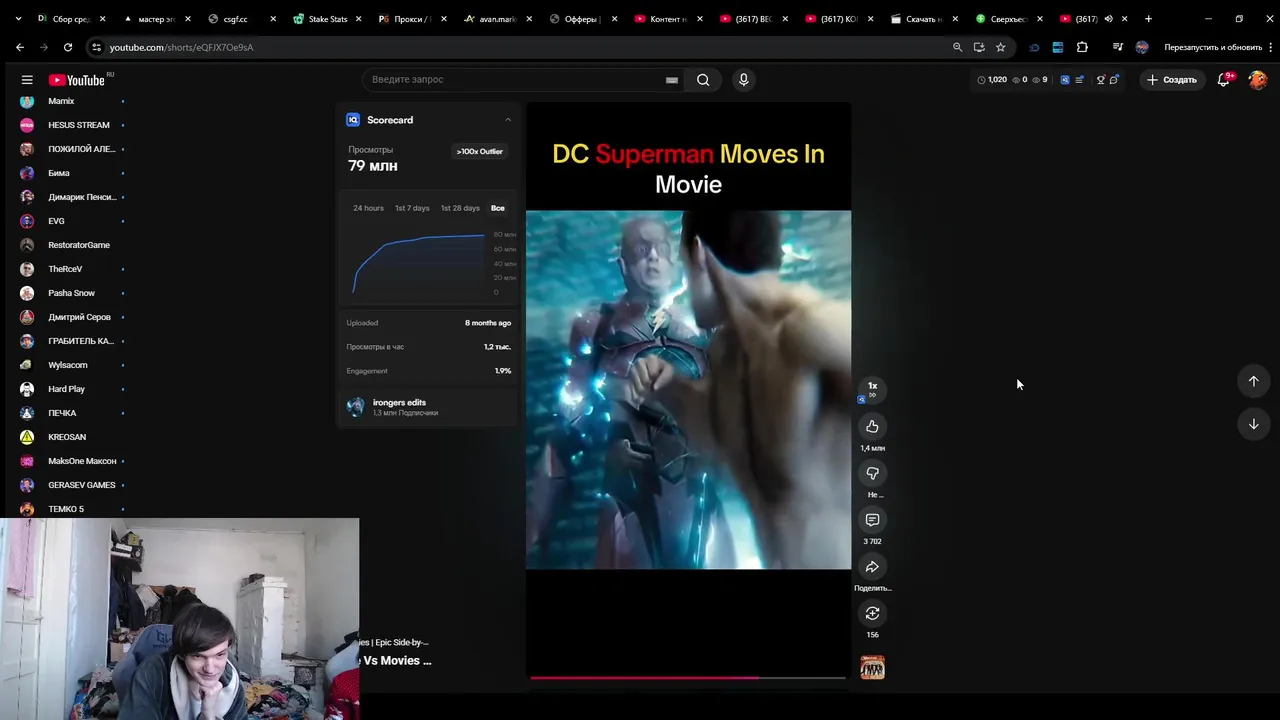Open the vidIQ extension icon in YouTube header

click(1065, 80)
